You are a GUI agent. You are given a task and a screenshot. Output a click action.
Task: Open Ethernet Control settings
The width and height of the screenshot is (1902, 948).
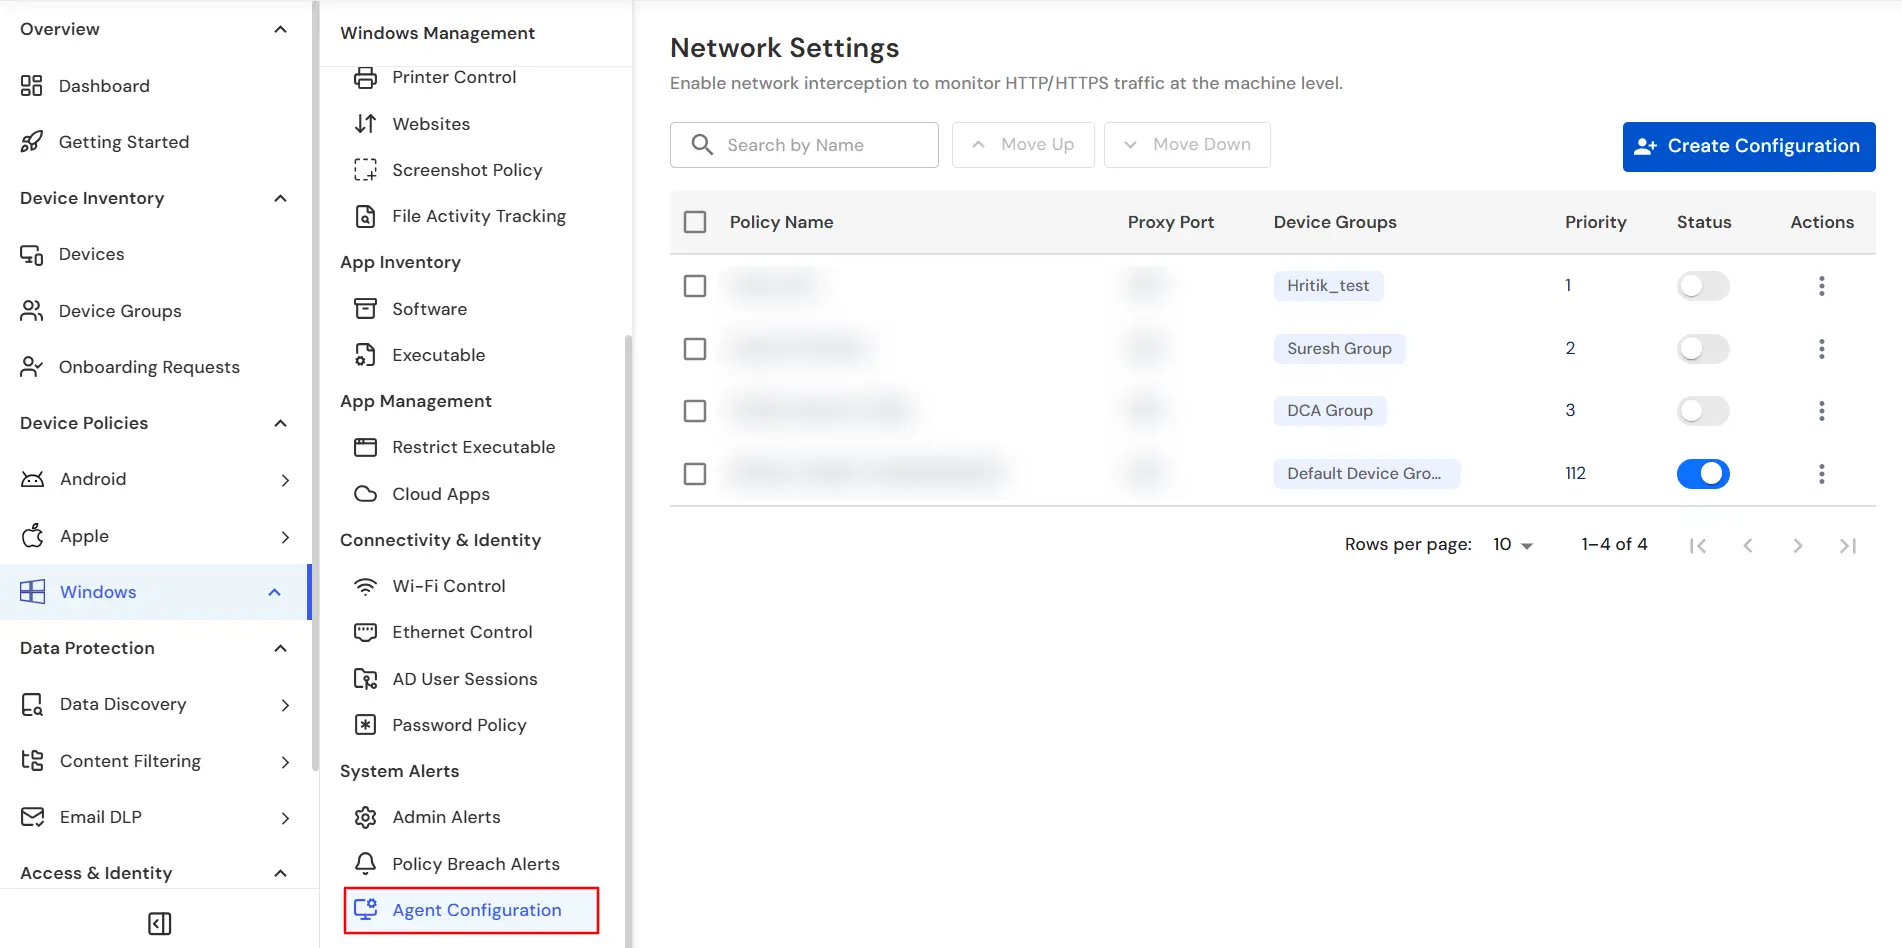point(462,631)
